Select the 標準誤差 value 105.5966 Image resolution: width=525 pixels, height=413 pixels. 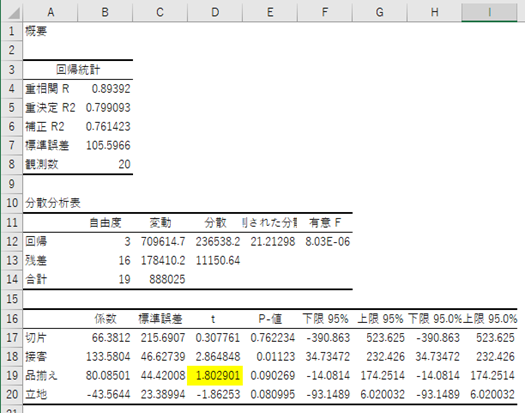[x=105, y=145]
